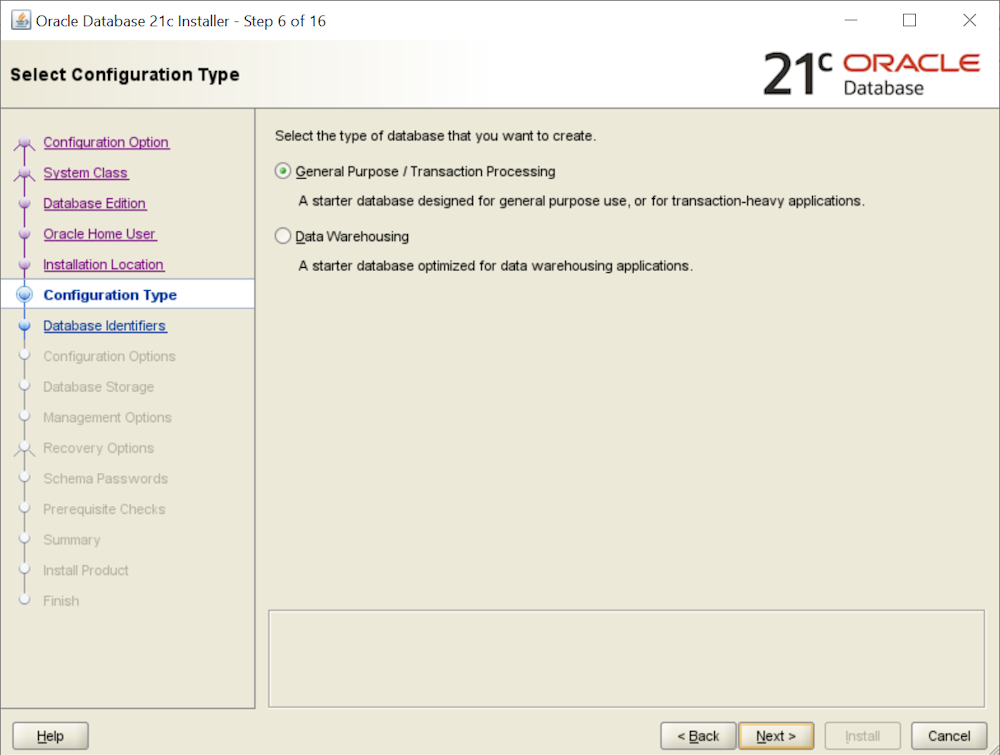Go to the Configuration Option step link
This screenshot has height=755, width=1000.
[106, 143]
